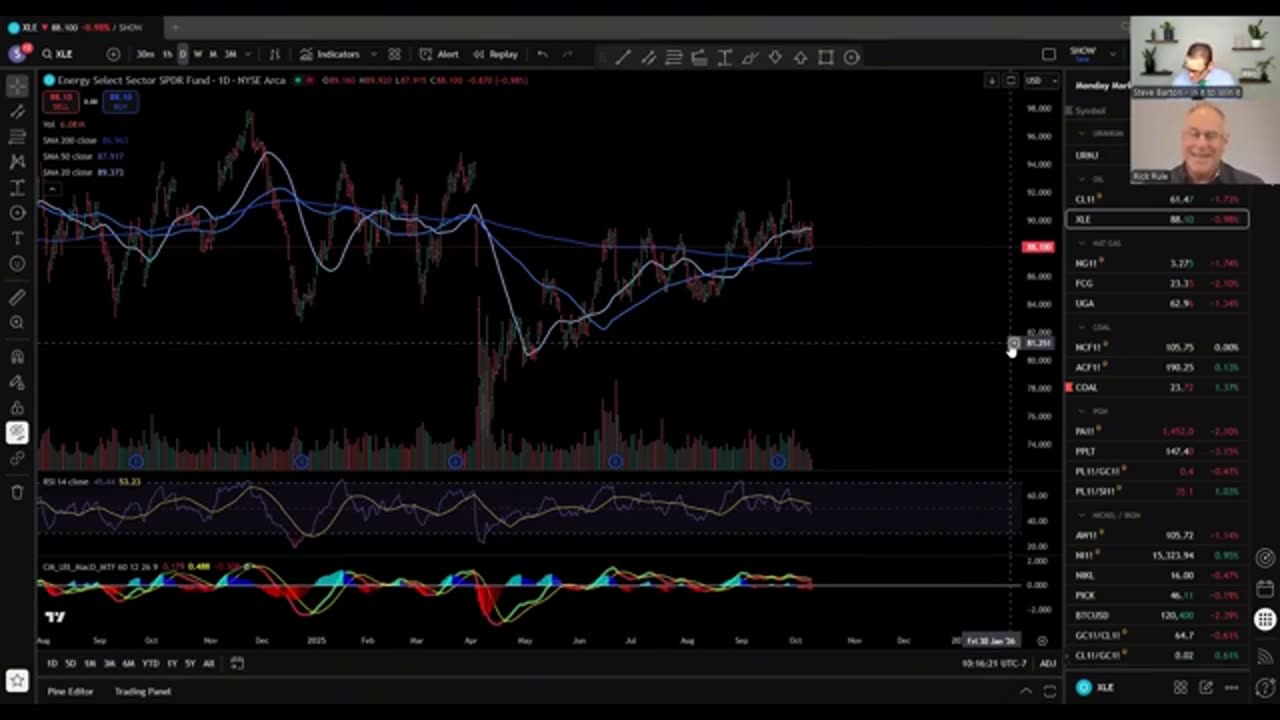Image resolution: width=1280 pixels, height=720 pixels.
Task: Add a symbol to compare with plus icon
Action: click(113, 54)
